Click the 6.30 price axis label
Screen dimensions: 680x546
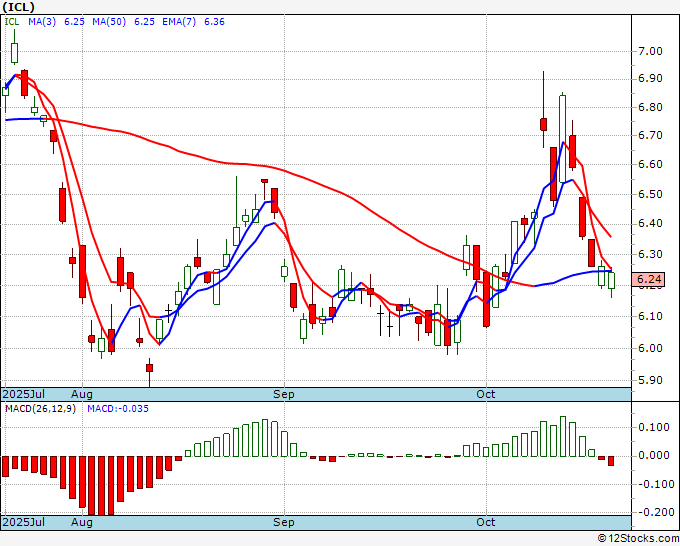pyautogui.click(x=650, y=254)
